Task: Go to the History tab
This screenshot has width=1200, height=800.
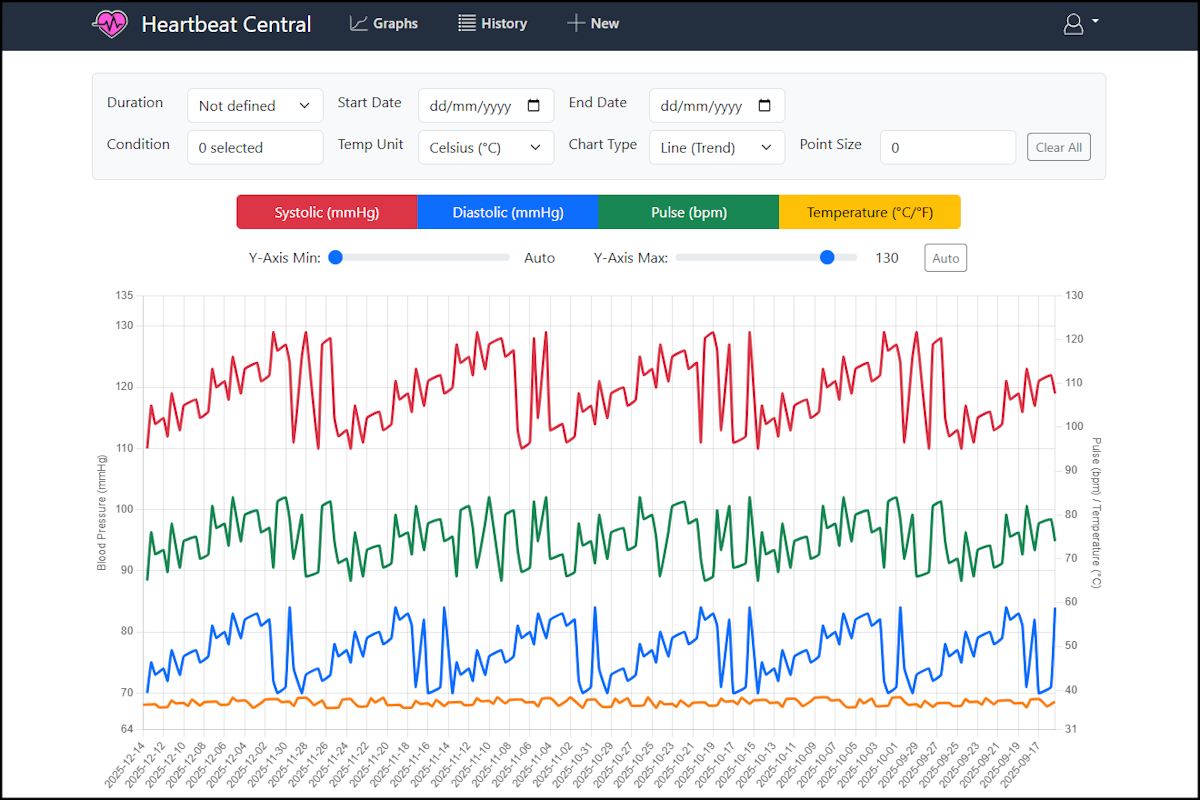Action: pos(492,22)
